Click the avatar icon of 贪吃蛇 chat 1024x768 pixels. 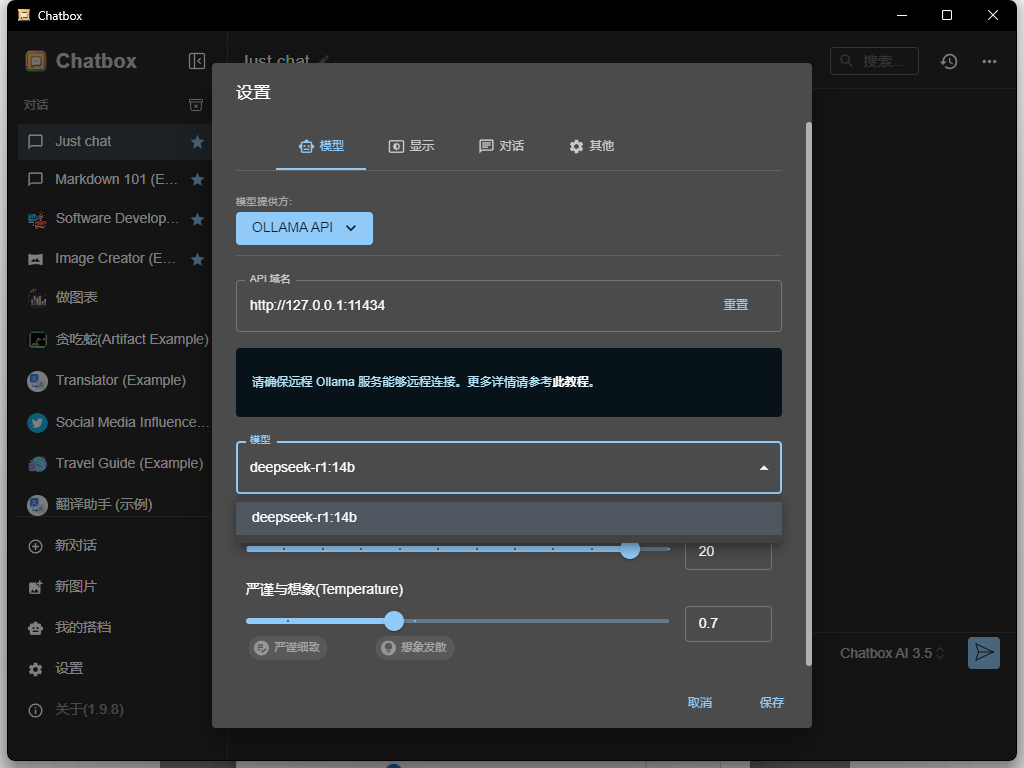pyautogui.click(x=37, y=340)
